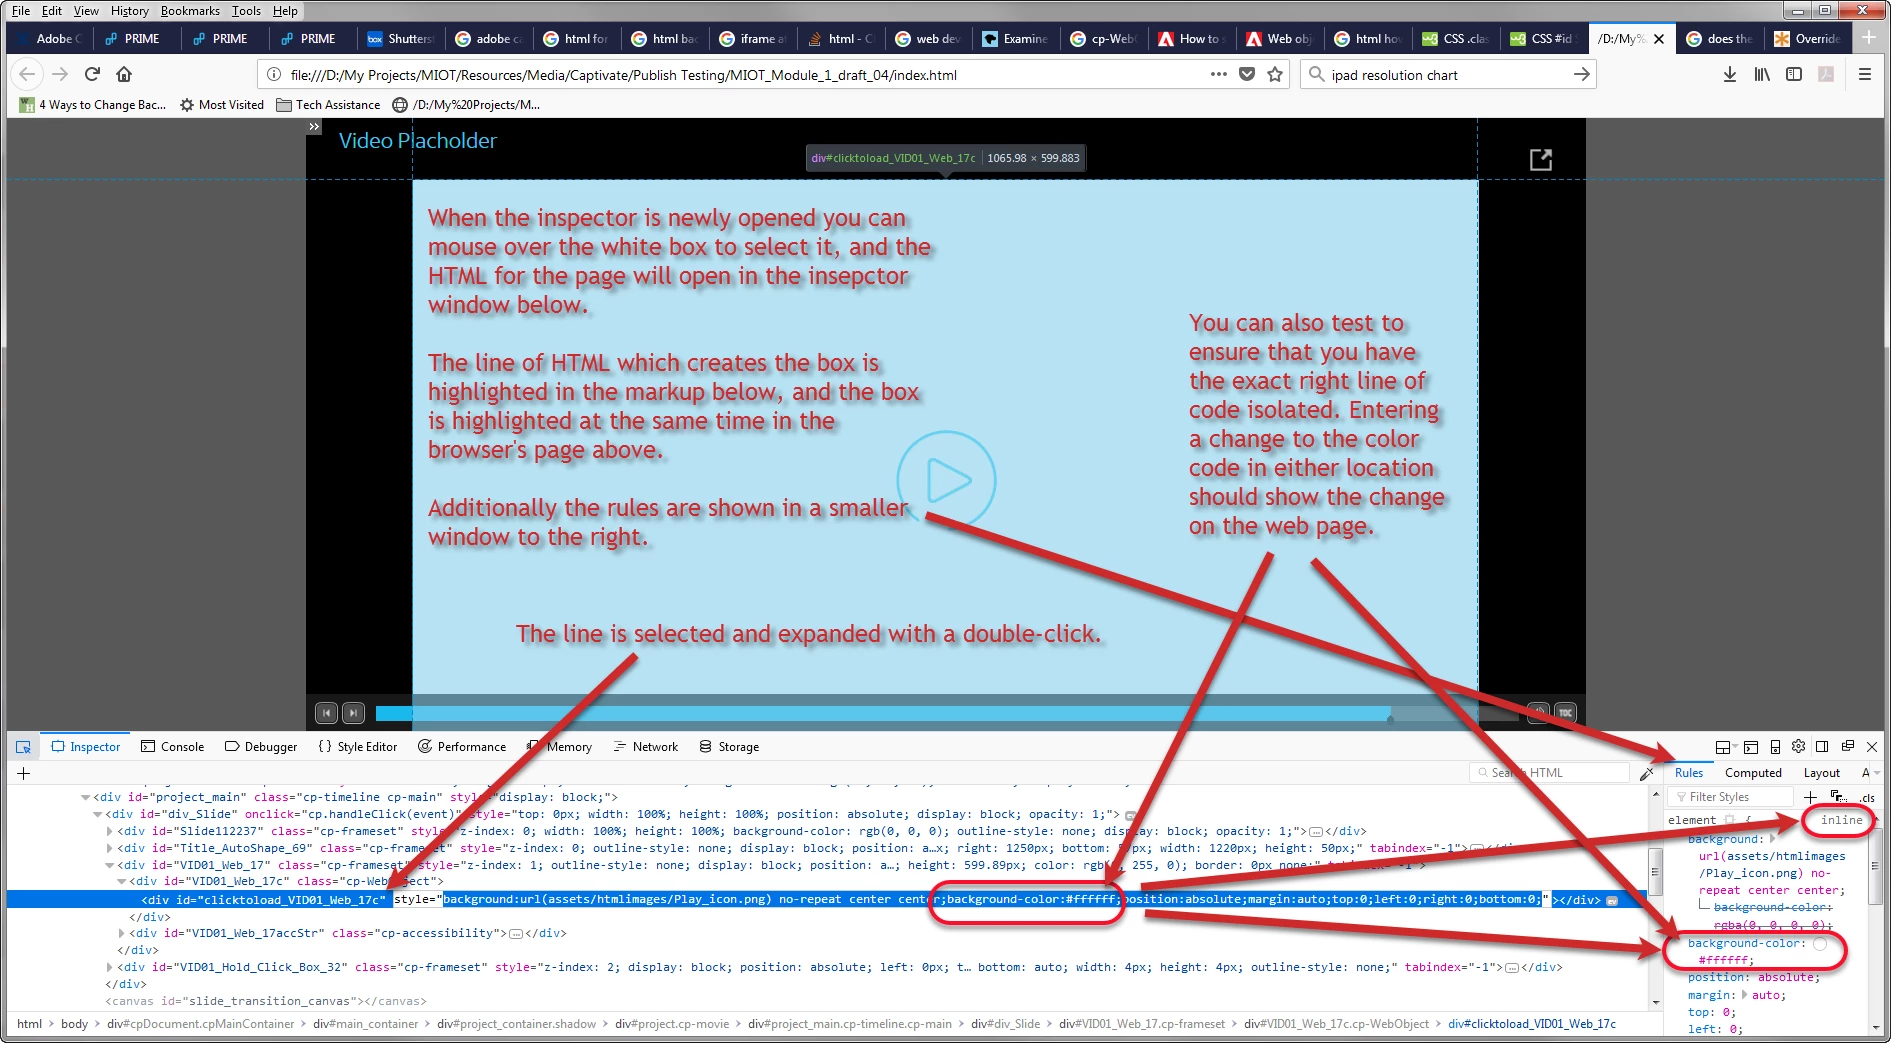Add a new CSS rule
This screenshot has width=1891, height=1043.
tap(1810, 797)
